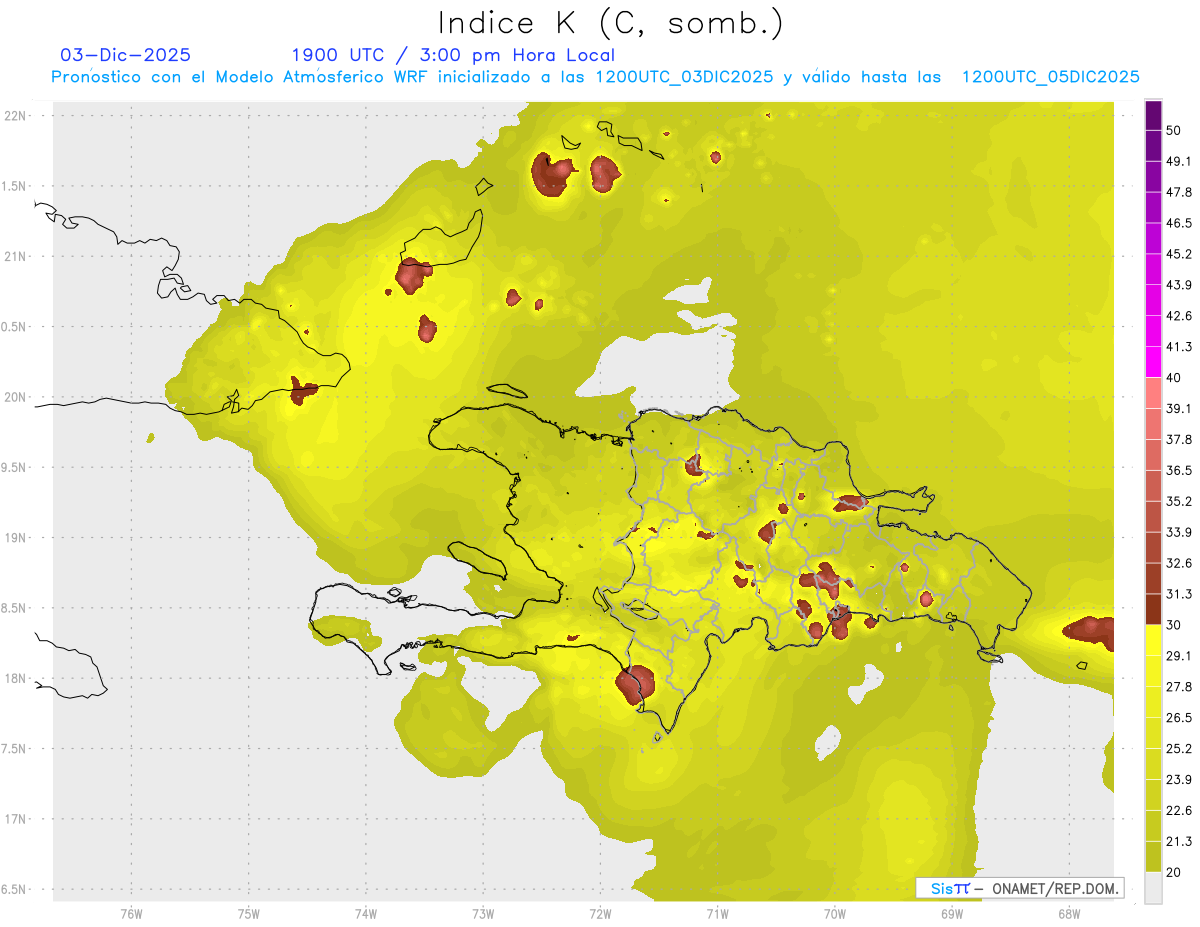The image size is (1200, 927).
Task: Click the large brown patch on the Haiti southwest coast
Action: pyautogui.click(x=634, y=685)
